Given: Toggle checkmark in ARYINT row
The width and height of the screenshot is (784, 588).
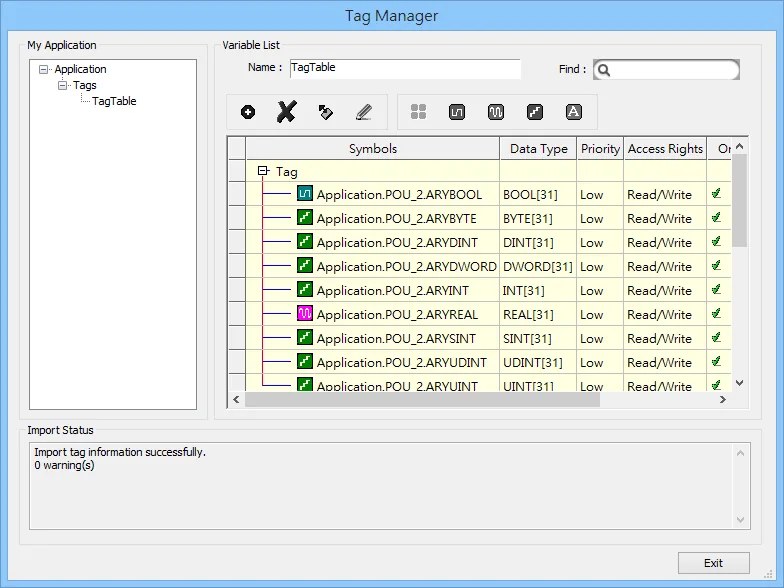Looking at the screenshot, I should (716, 289).
